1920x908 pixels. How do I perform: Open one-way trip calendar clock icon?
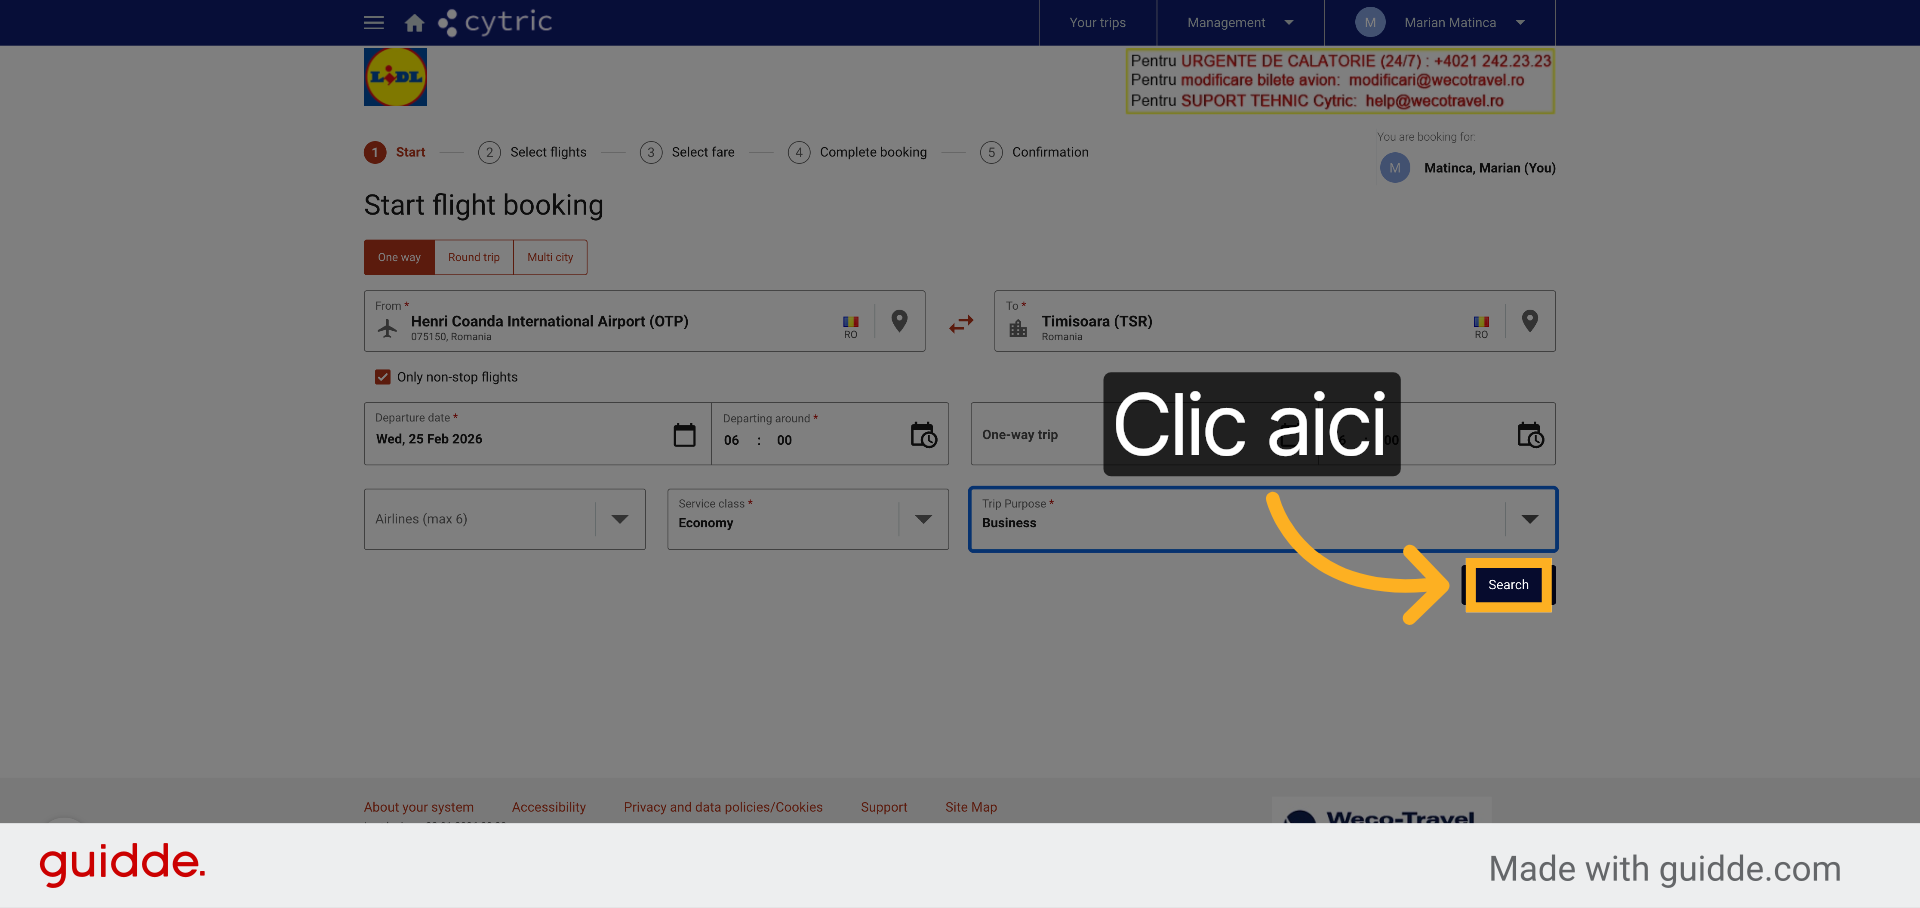point(1530,435)
